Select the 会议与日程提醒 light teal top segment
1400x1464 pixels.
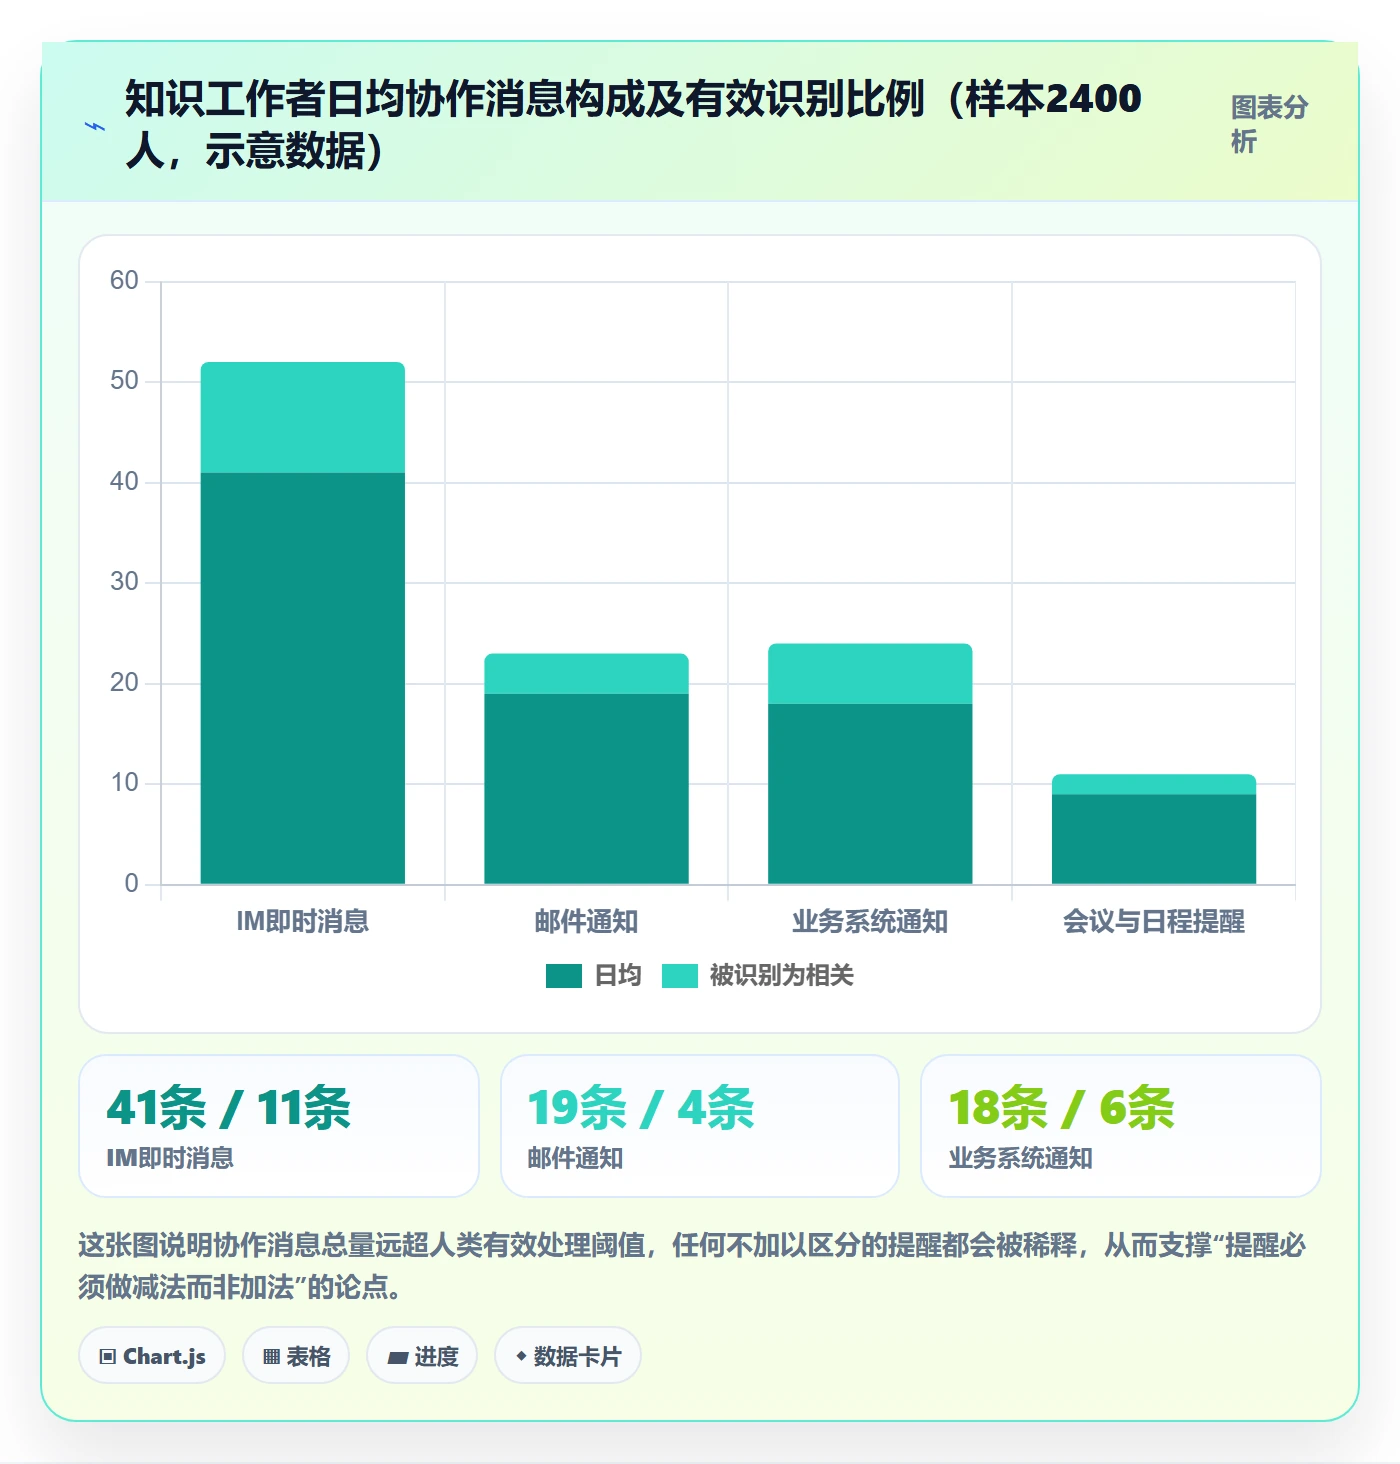click(1154, 785)
